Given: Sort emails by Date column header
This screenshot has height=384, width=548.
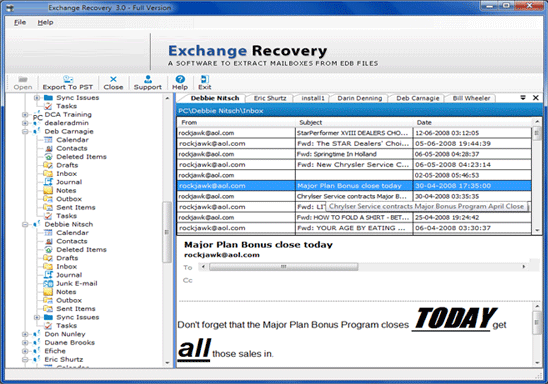Looking at the screenshot, I should point(472,123).
